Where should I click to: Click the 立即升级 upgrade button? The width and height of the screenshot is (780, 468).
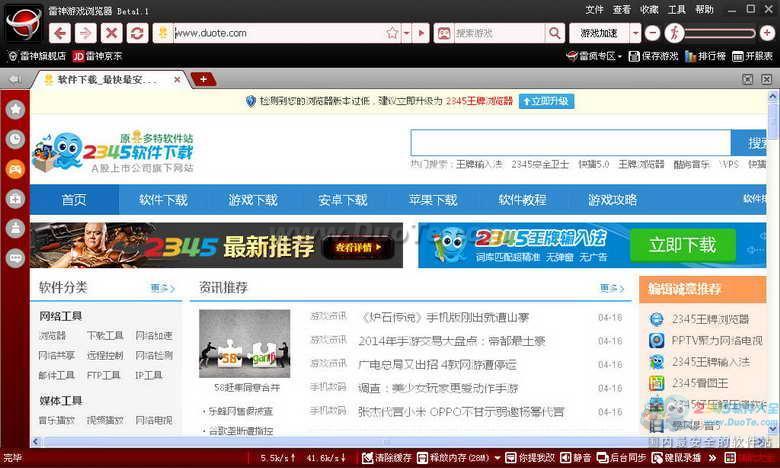(x=546, y=101)
